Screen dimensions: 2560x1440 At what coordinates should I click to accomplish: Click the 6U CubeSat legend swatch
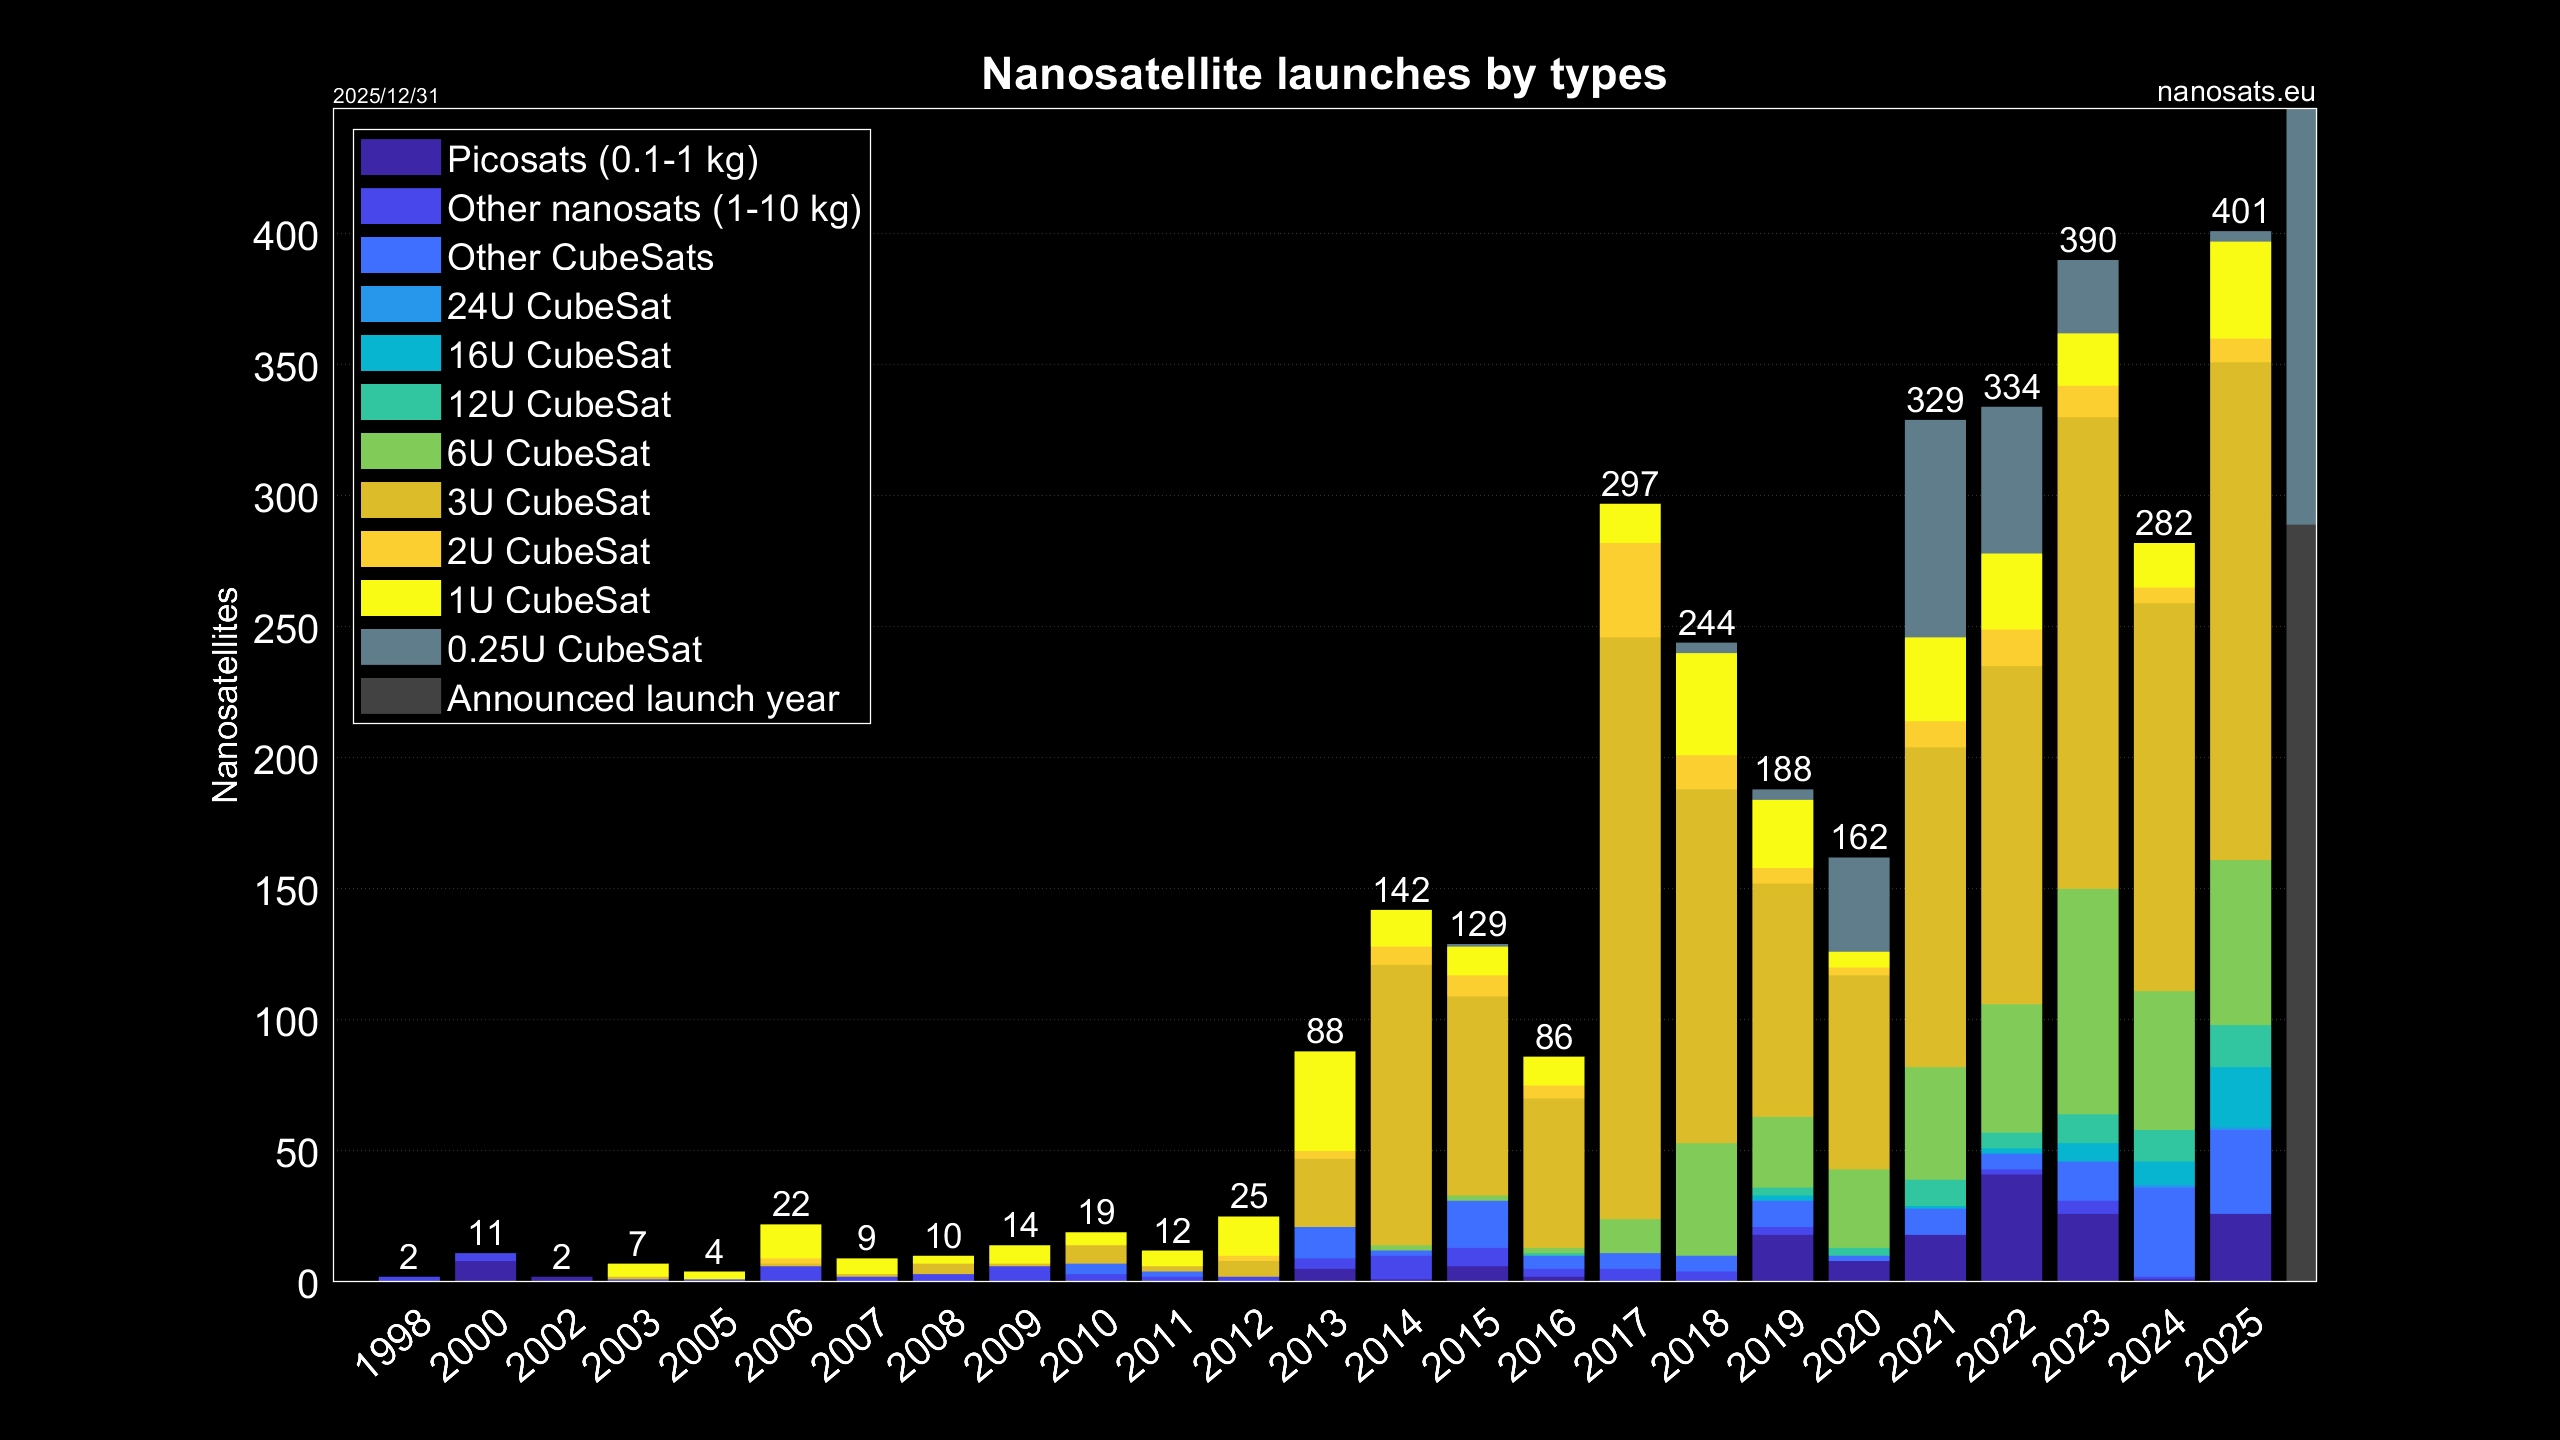[400, 452]
